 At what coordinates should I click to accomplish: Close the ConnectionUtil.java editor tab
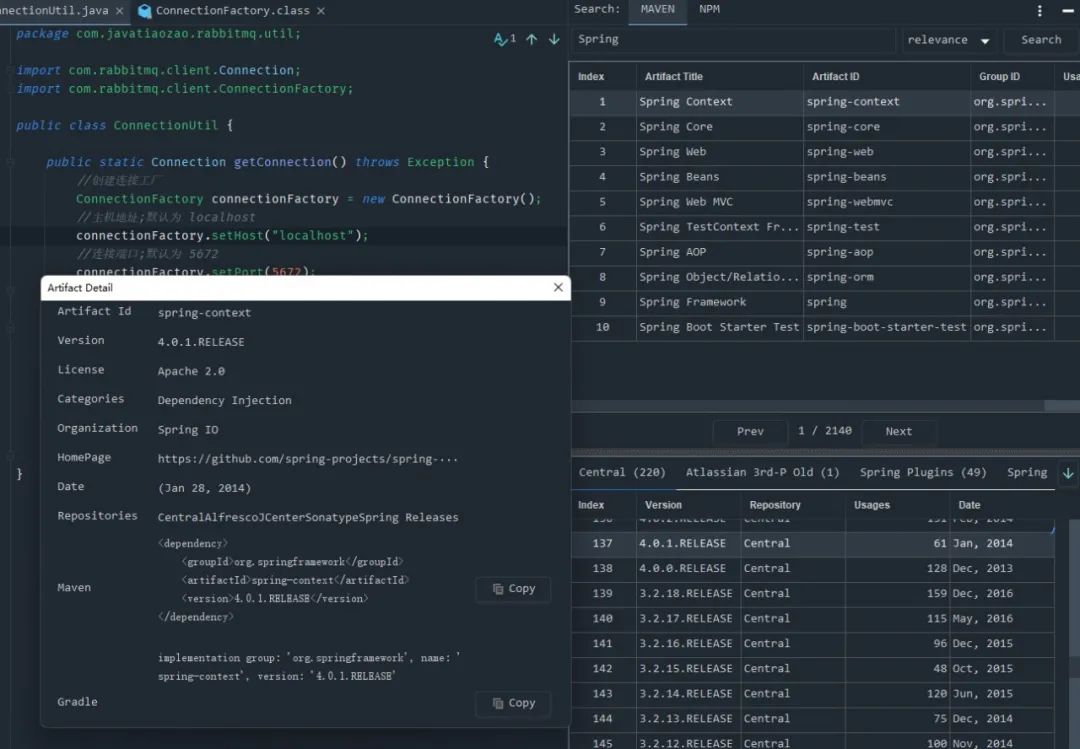pos(119,11)
